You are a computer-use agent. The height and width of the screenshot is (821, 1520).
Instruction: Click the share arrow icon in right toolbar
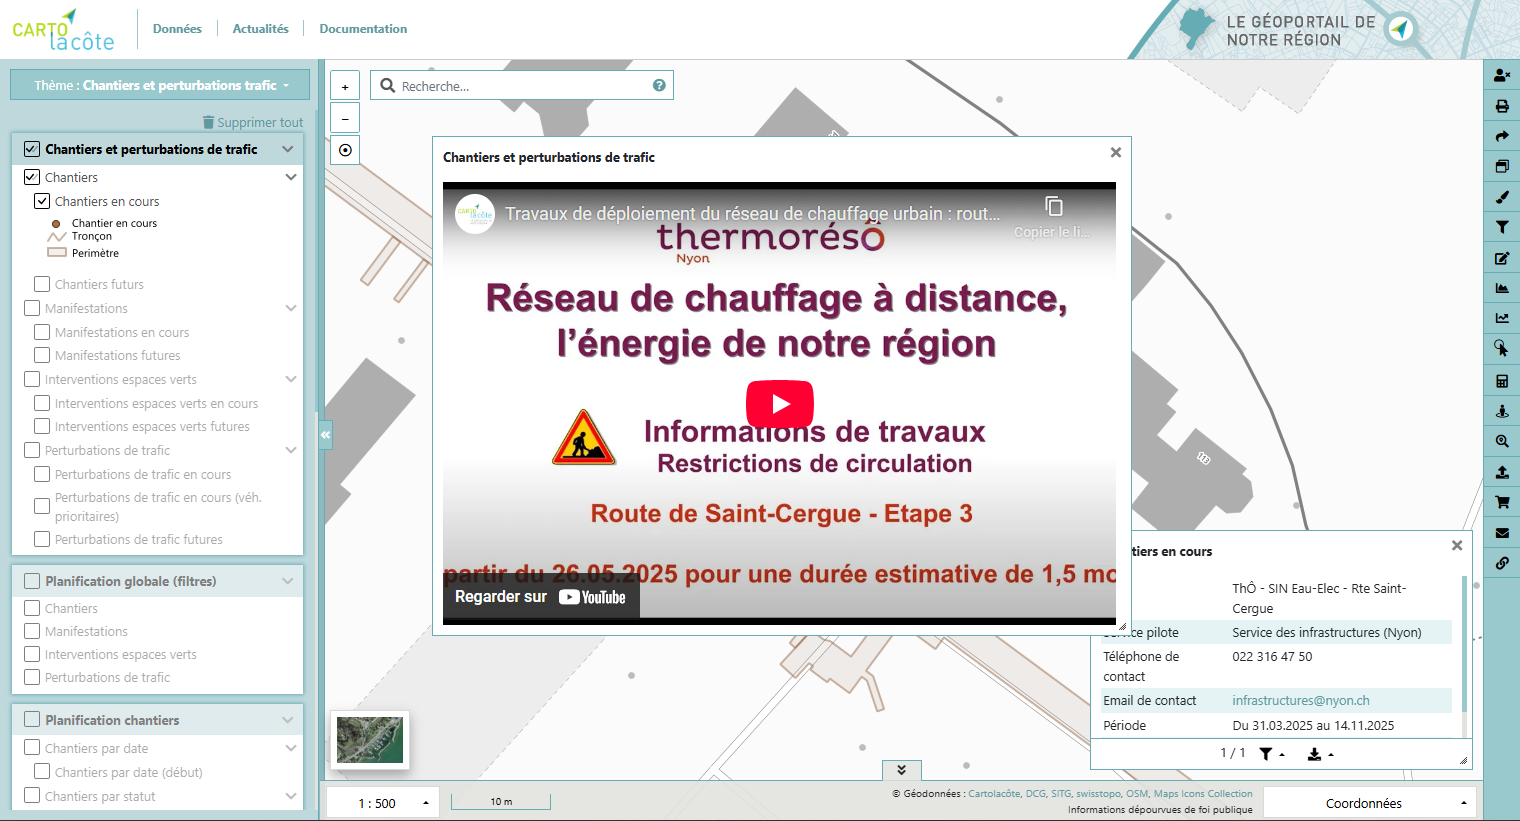point(1502,136)
